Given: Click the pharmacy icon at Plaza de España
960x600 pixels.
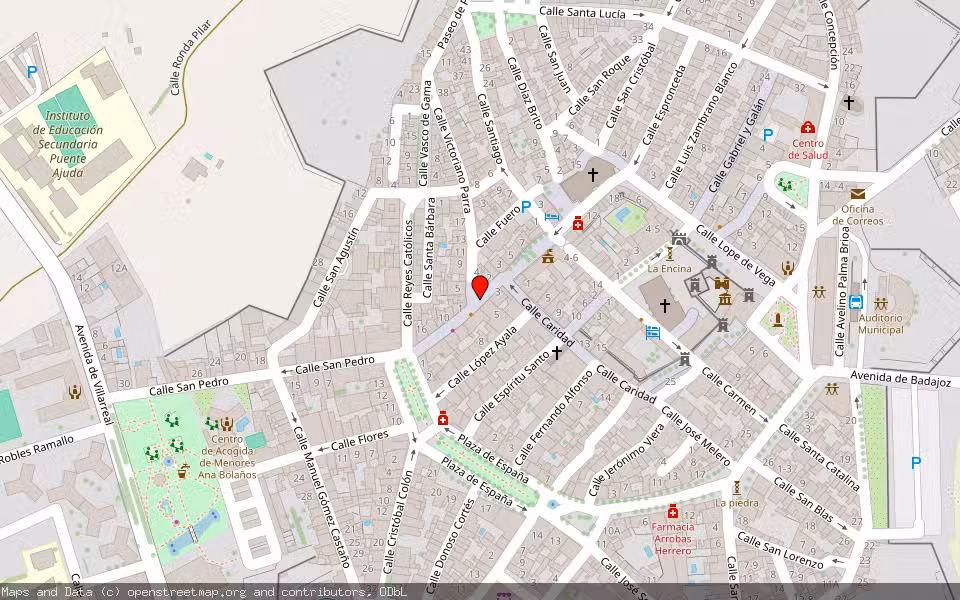Looking at the screenshot, I should pyautogui.click(x=443, y=419).
